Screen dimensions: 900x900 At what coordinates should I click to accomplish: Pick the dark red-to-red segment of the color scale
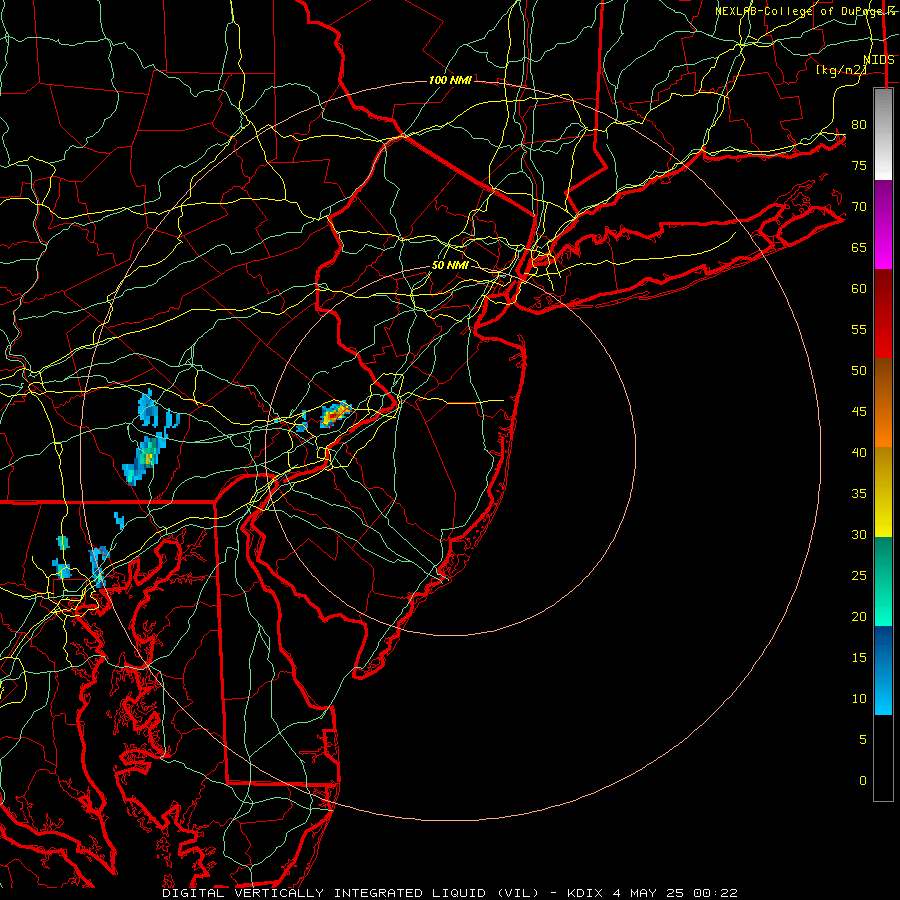pyautogui.click(x=883, y=313)
